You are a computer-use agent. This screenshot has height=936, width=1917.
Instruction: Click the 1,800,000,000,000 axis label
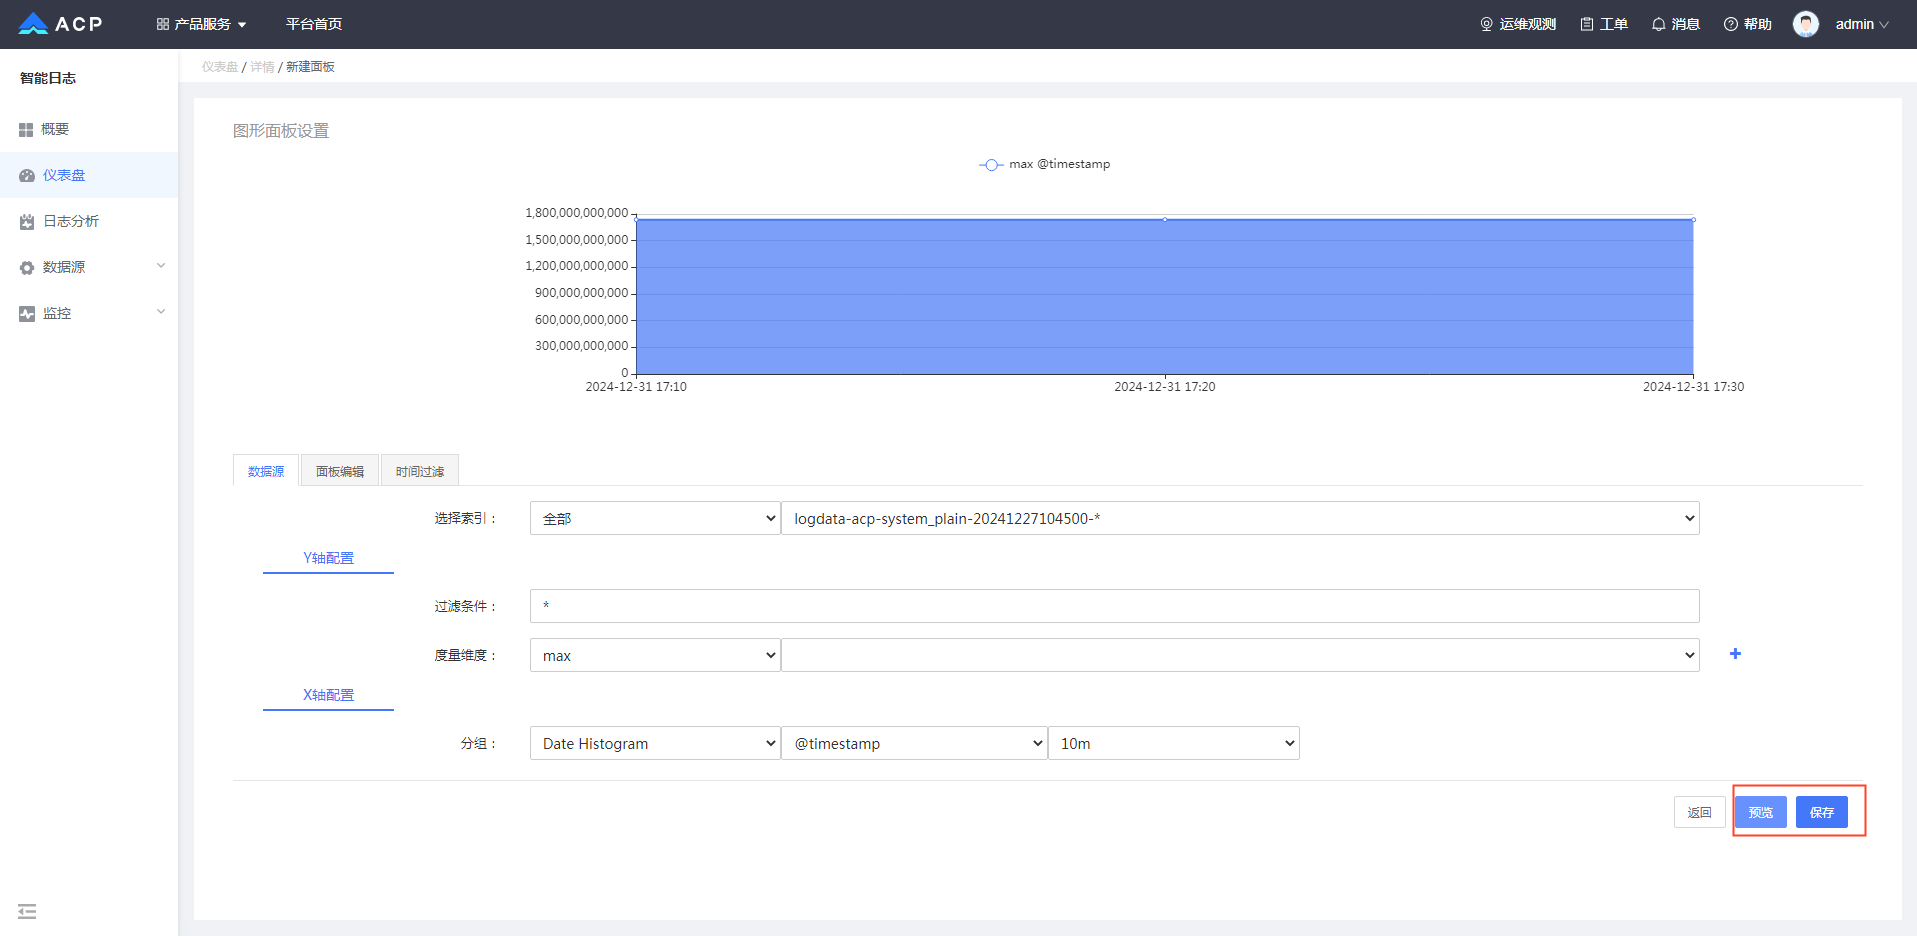(577, 213)
